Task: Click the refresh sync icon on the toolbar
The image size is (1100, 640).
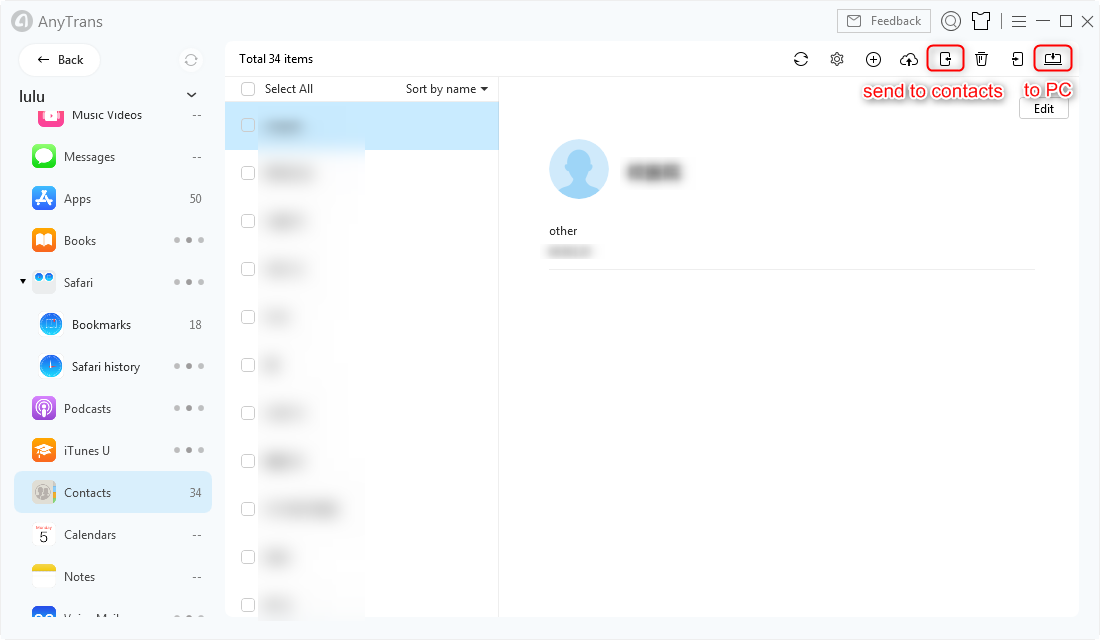Action: point(801,59)
